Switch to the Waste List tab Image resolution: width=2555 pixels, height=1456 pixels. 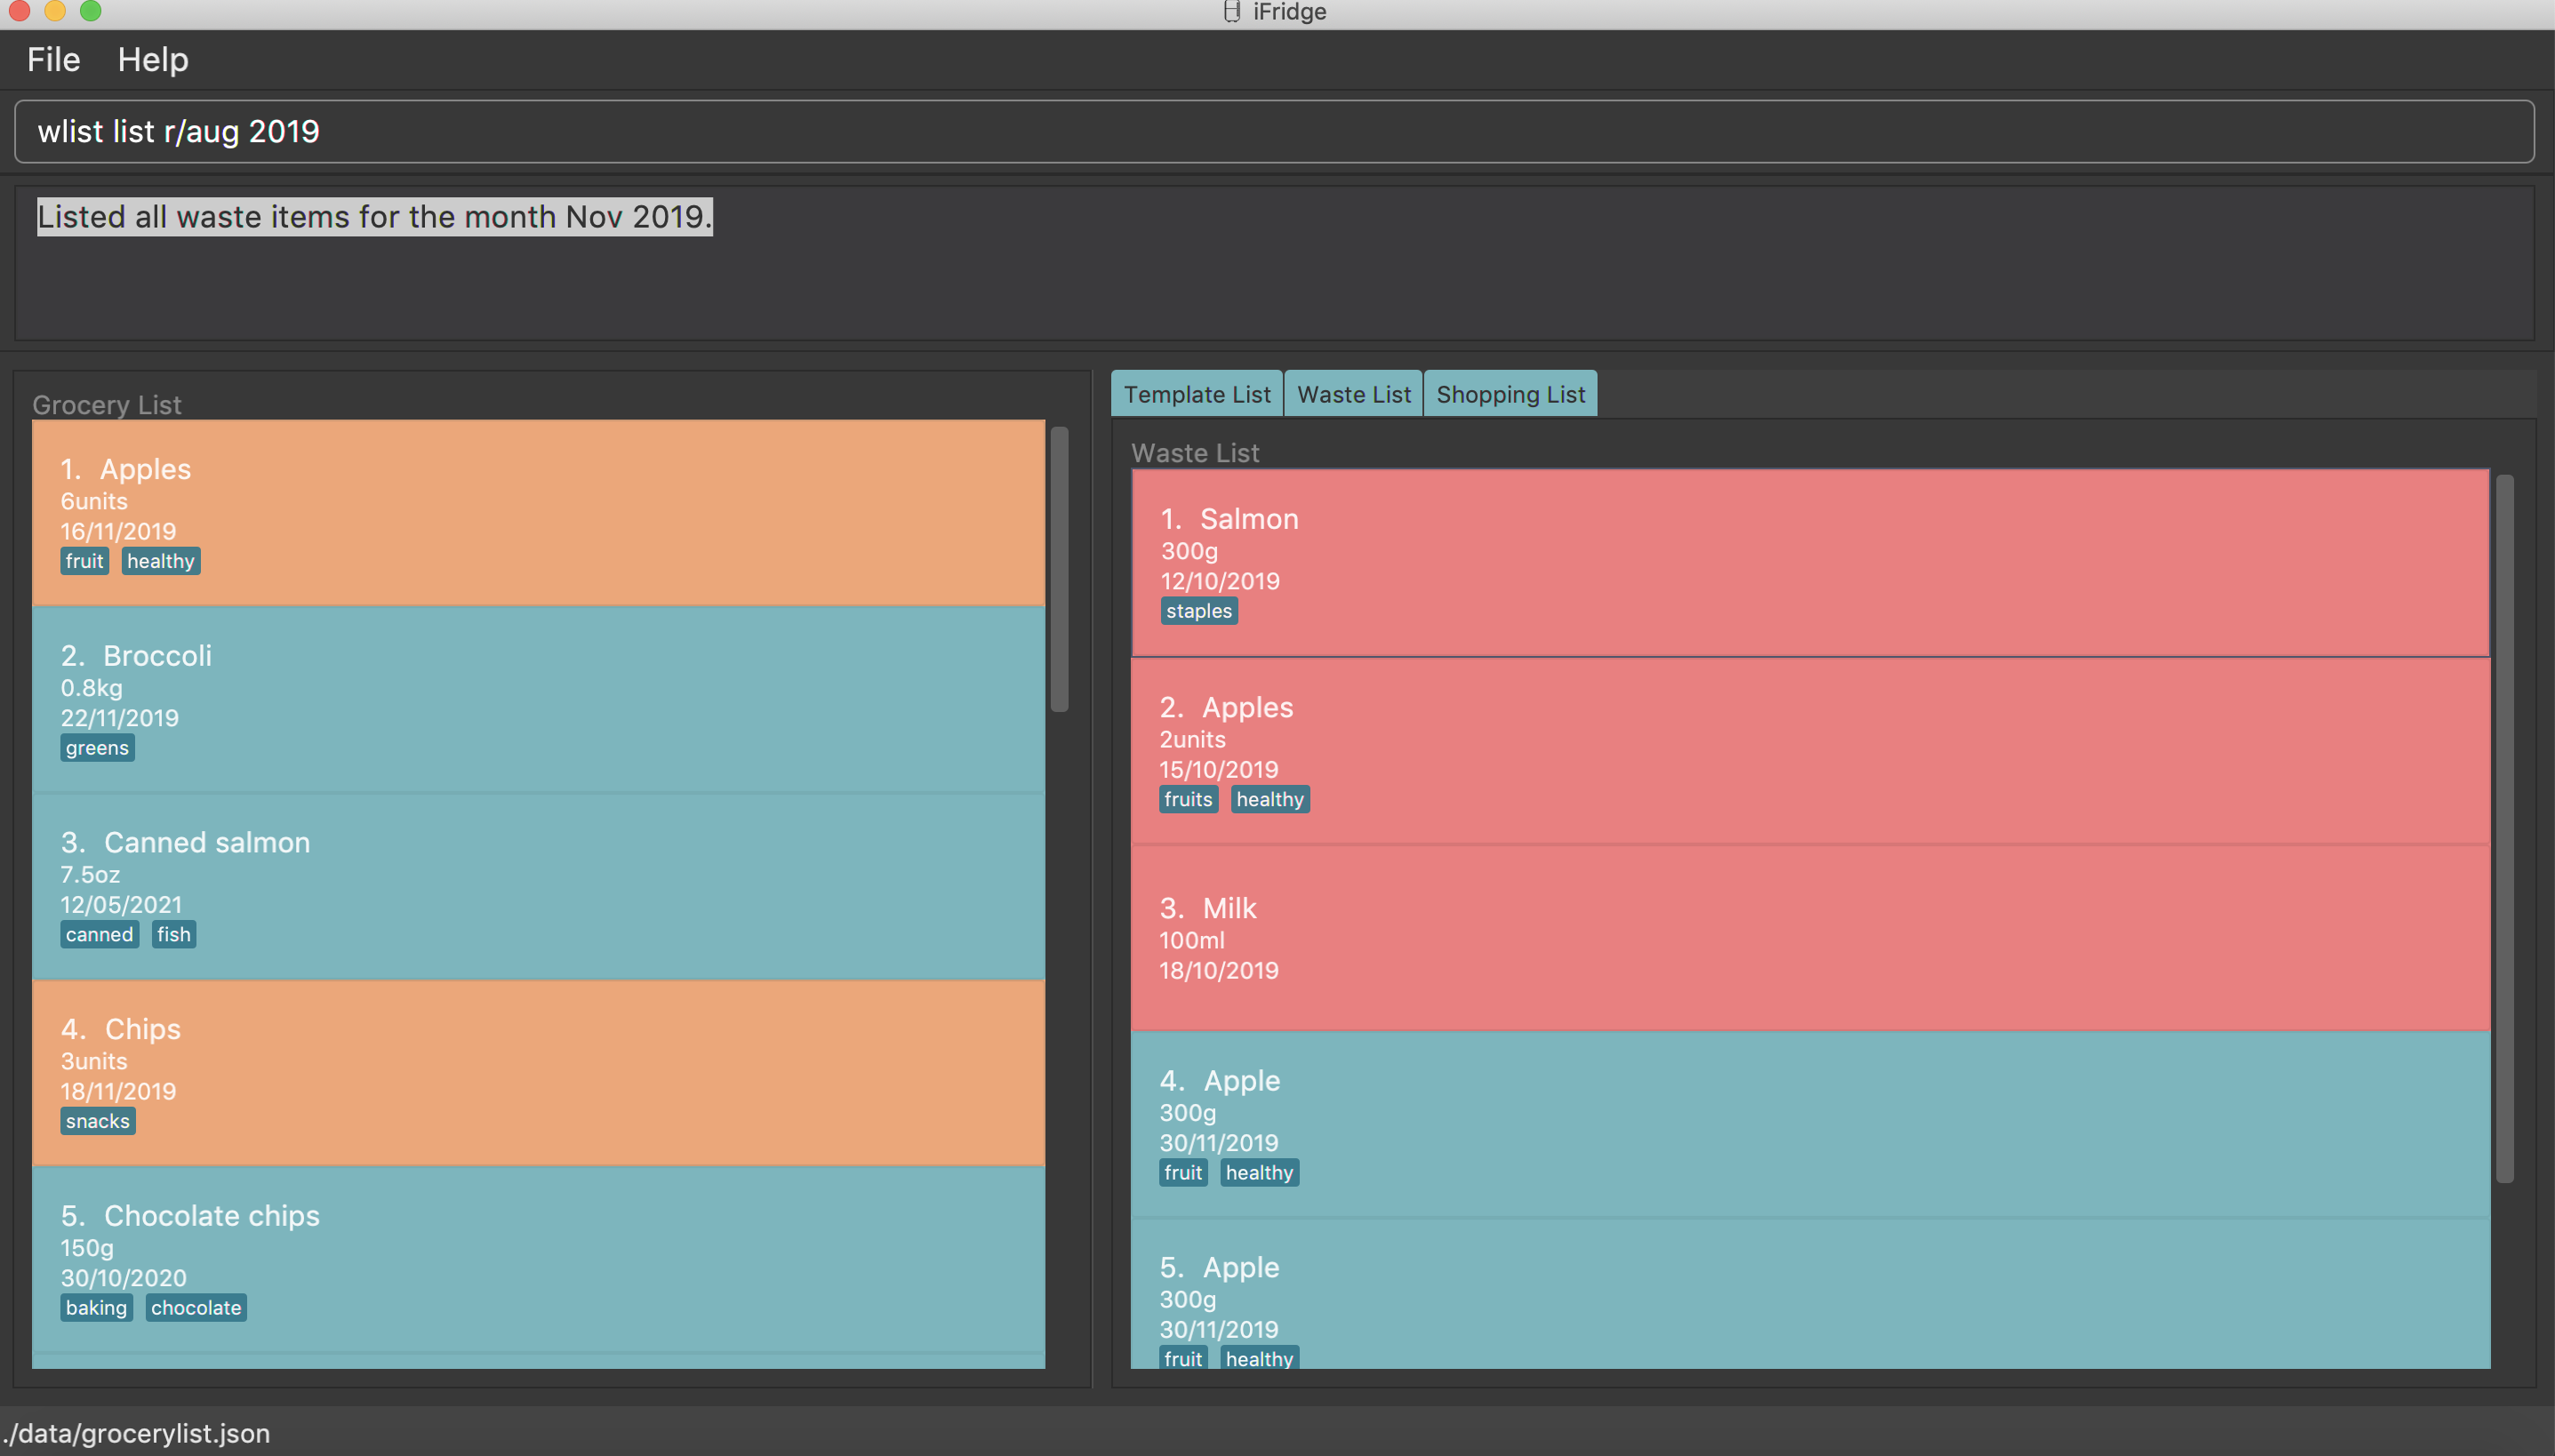click(1353, 394)
